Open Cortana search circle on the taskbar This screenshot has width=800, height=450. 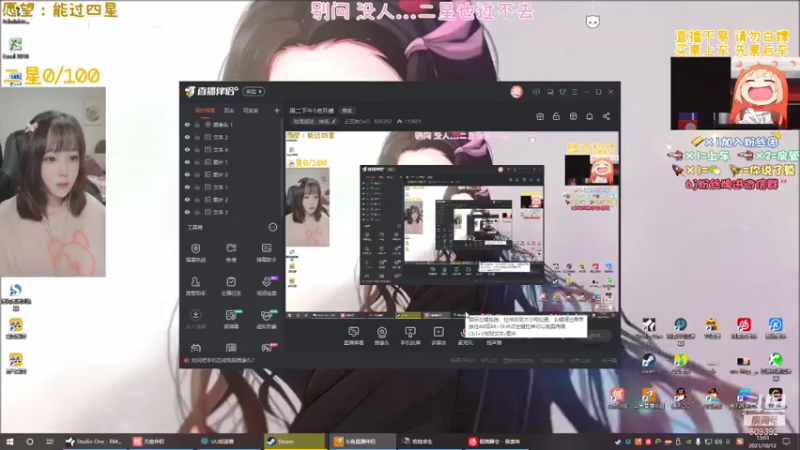tap(30, 441)
